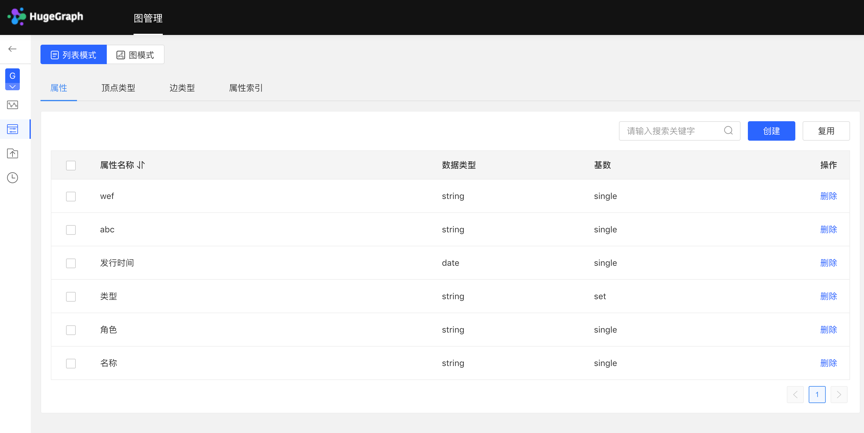The width and height of the screenshot is (864, 433).
Task: Go back using the left arrow icon
Action: pyautogui.click(x=12, y=49)
